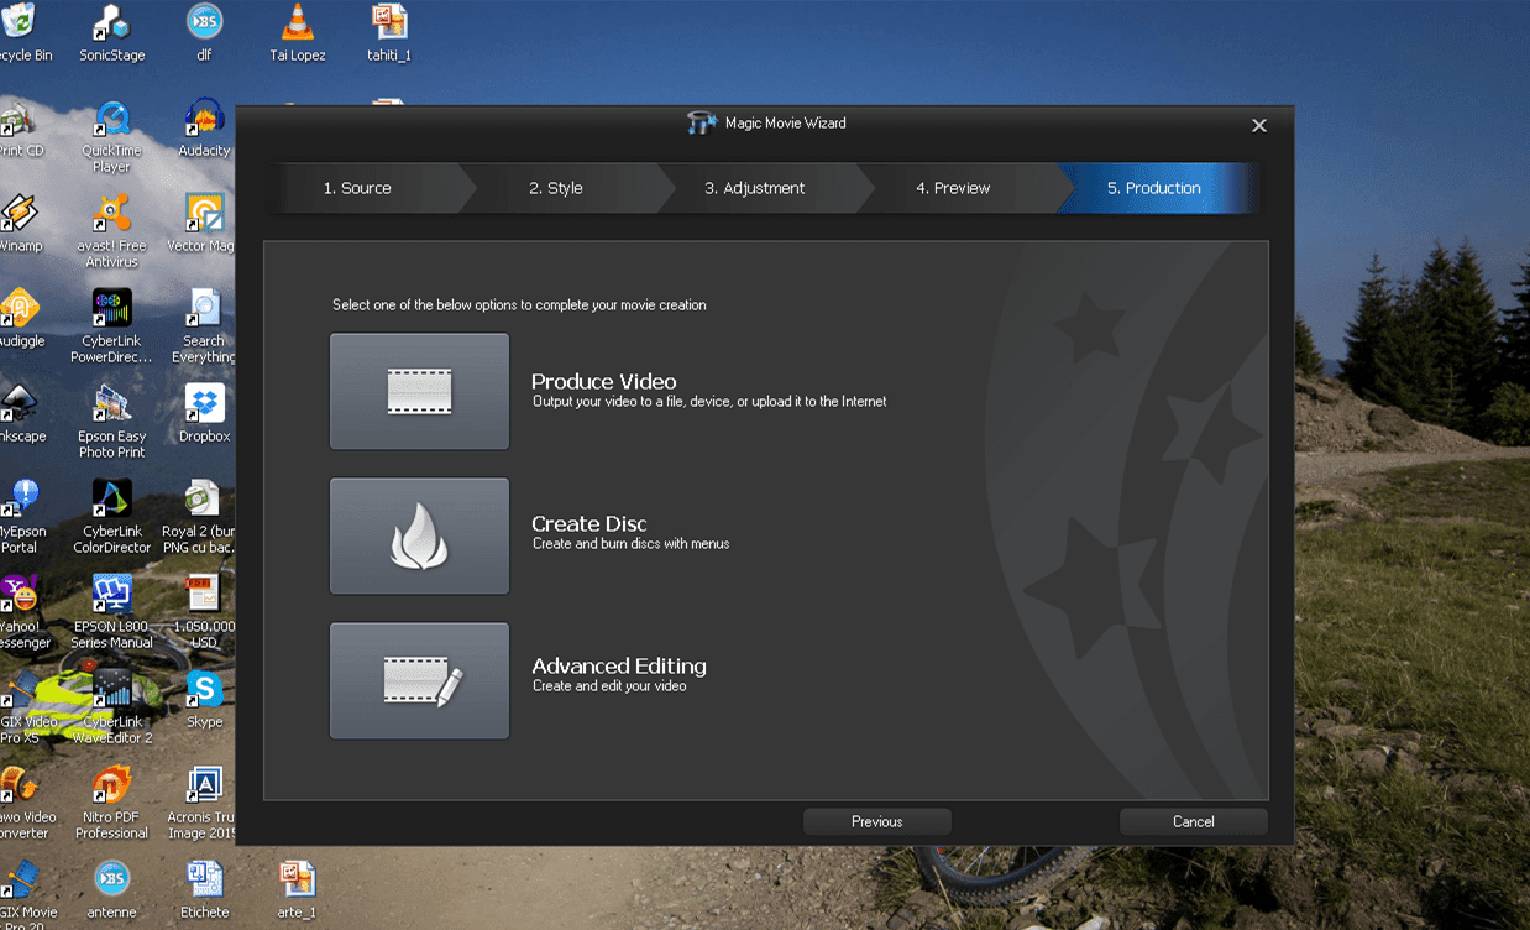
Task: Cancel the Magic Movie Wizard
Action: click(x=1192, y=821)
